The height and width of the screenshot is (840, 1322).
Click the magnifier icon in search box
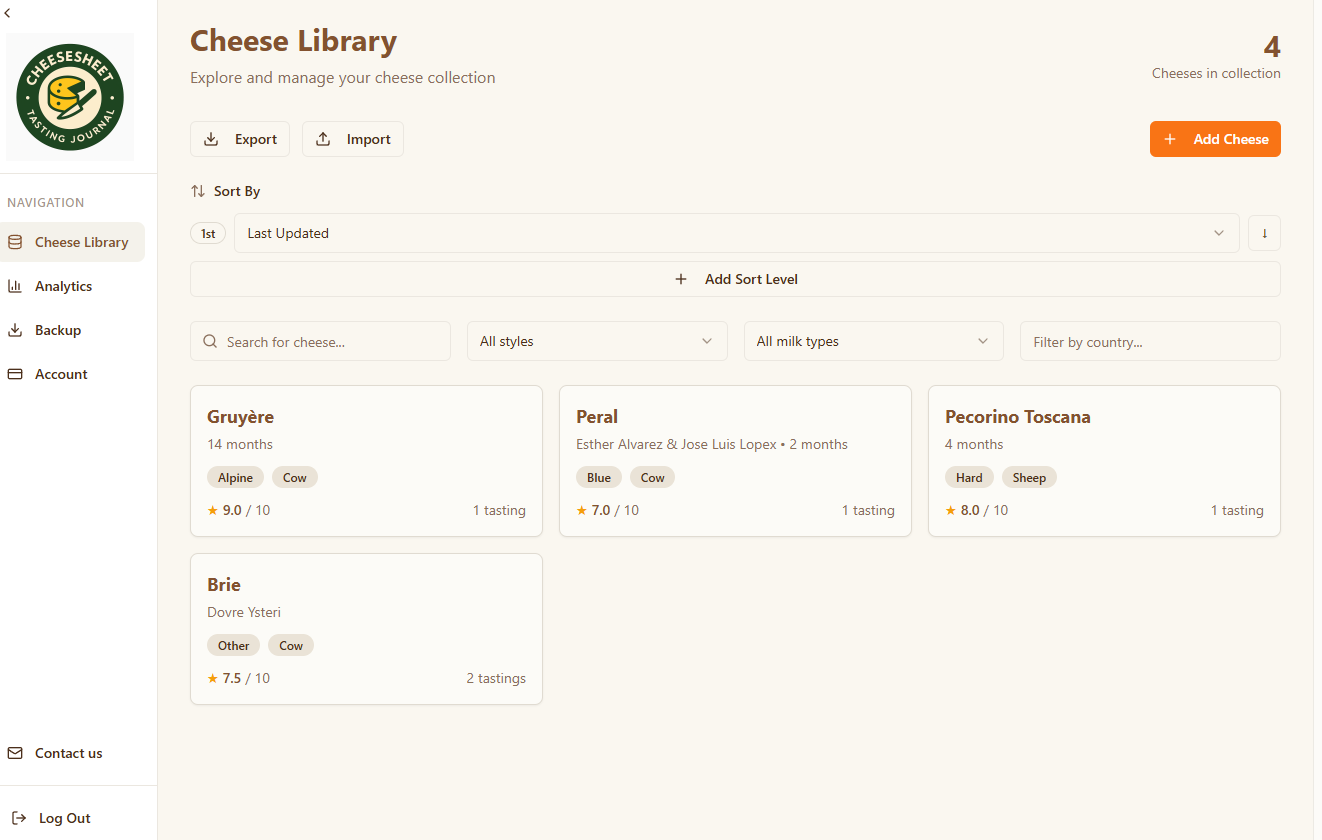click(210, 341)
